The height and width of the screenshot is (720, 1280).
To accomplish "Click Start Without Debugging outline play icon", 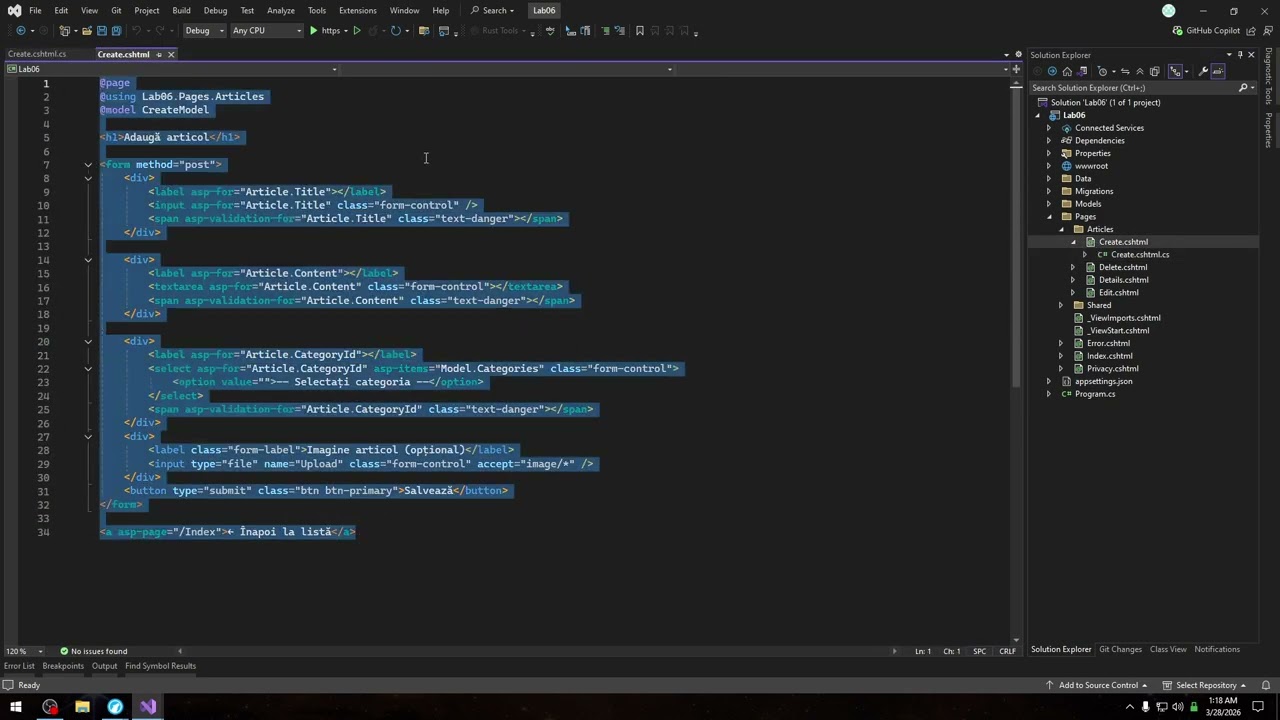I will coord(357,31).
